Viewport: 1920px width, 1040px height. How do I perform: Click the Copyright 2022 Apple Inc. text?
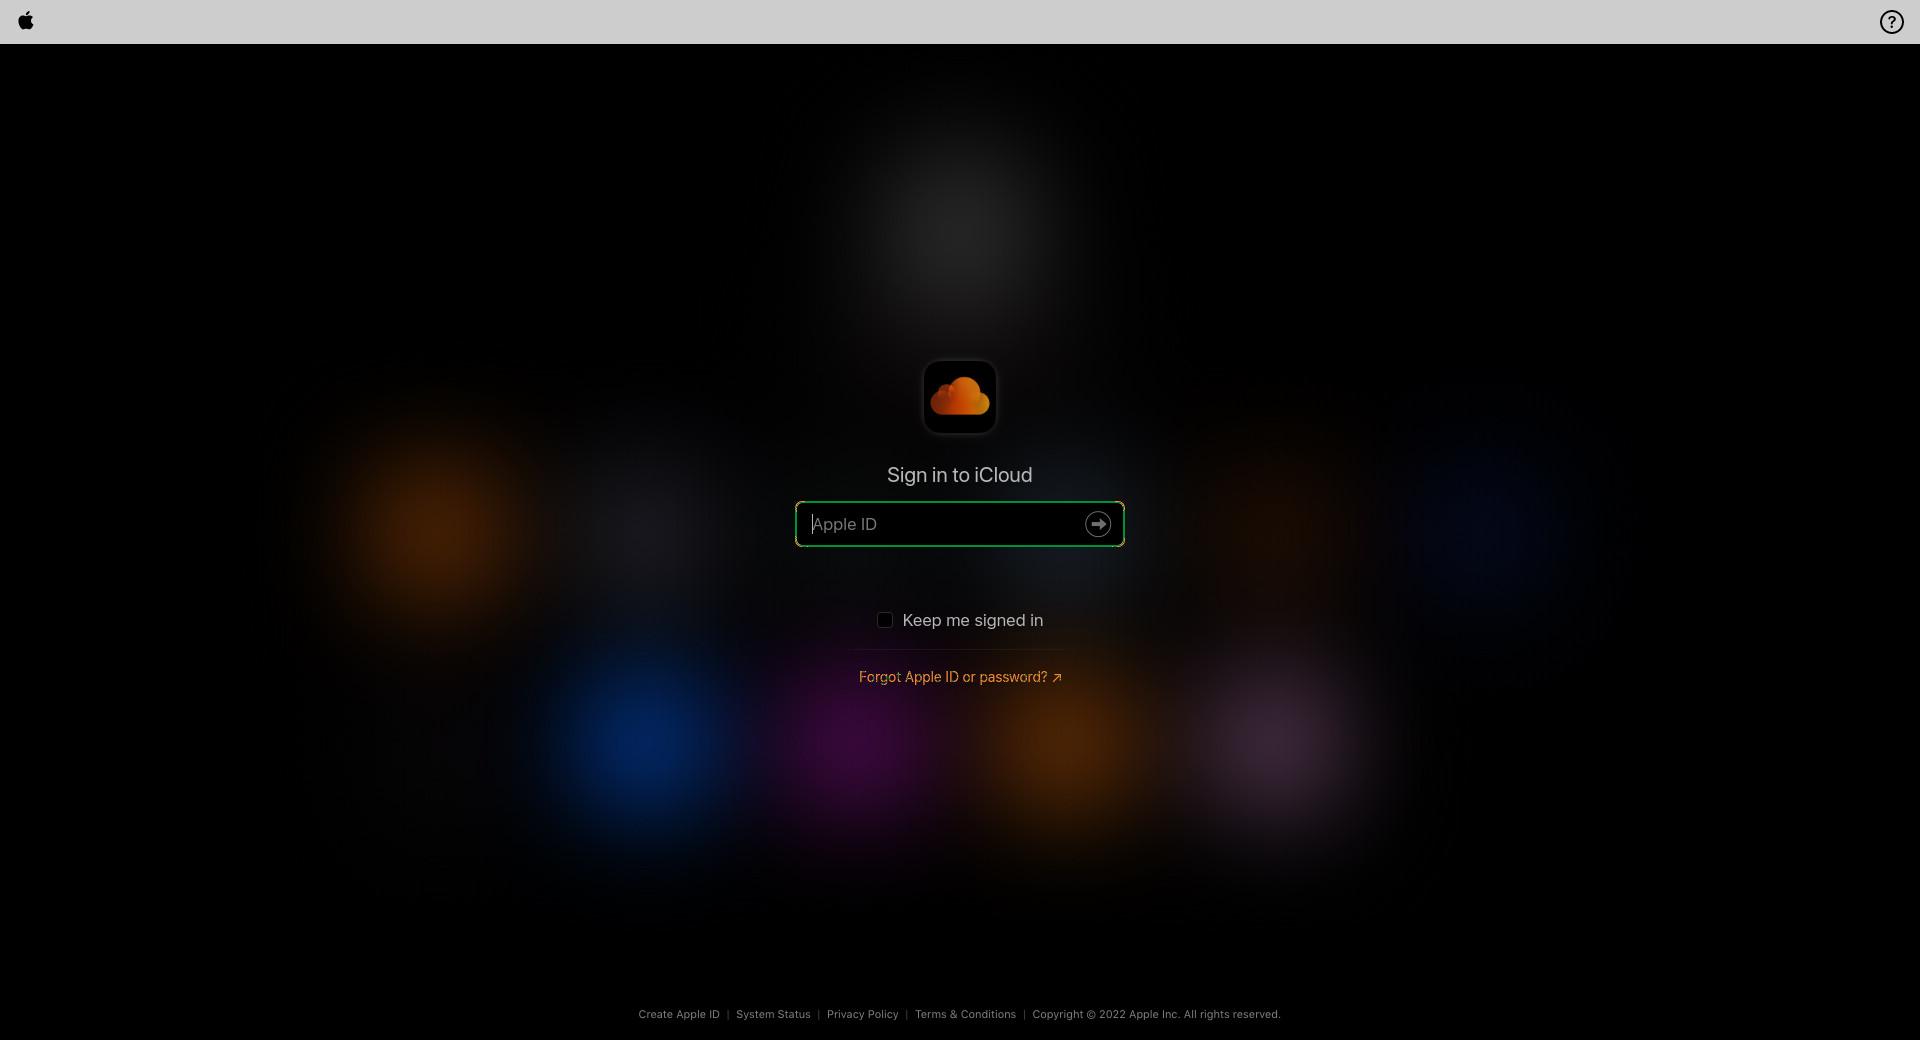pos(1156,1014)
